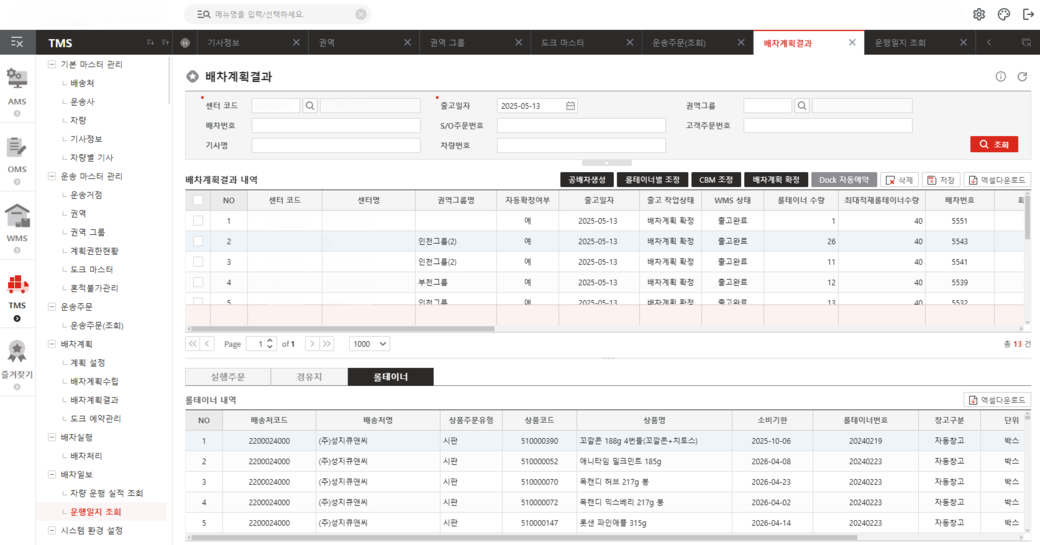1040x545 pixels.
Task: Click the Dock 자동예약 button
Action: click(844, 180)
